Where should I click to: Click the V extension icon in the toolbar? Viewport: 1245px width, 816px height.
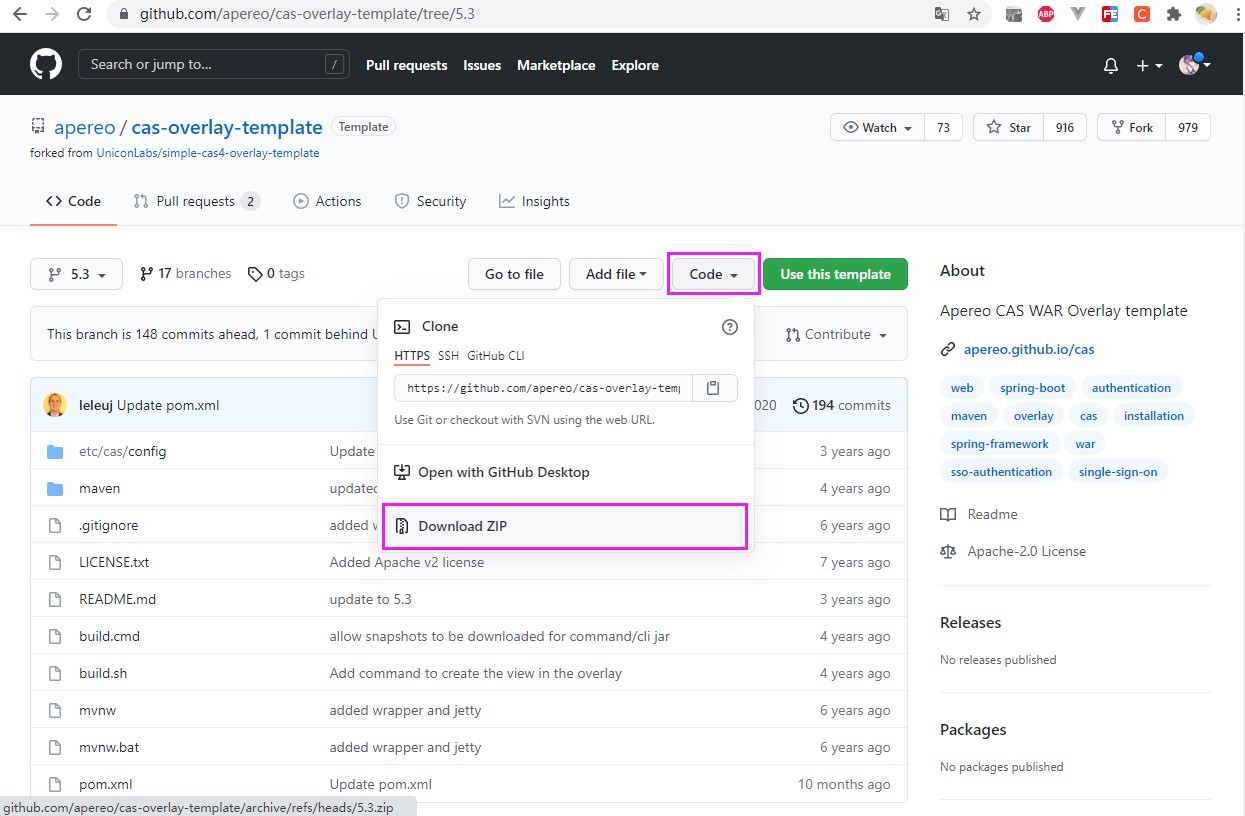pos(1078,14)
